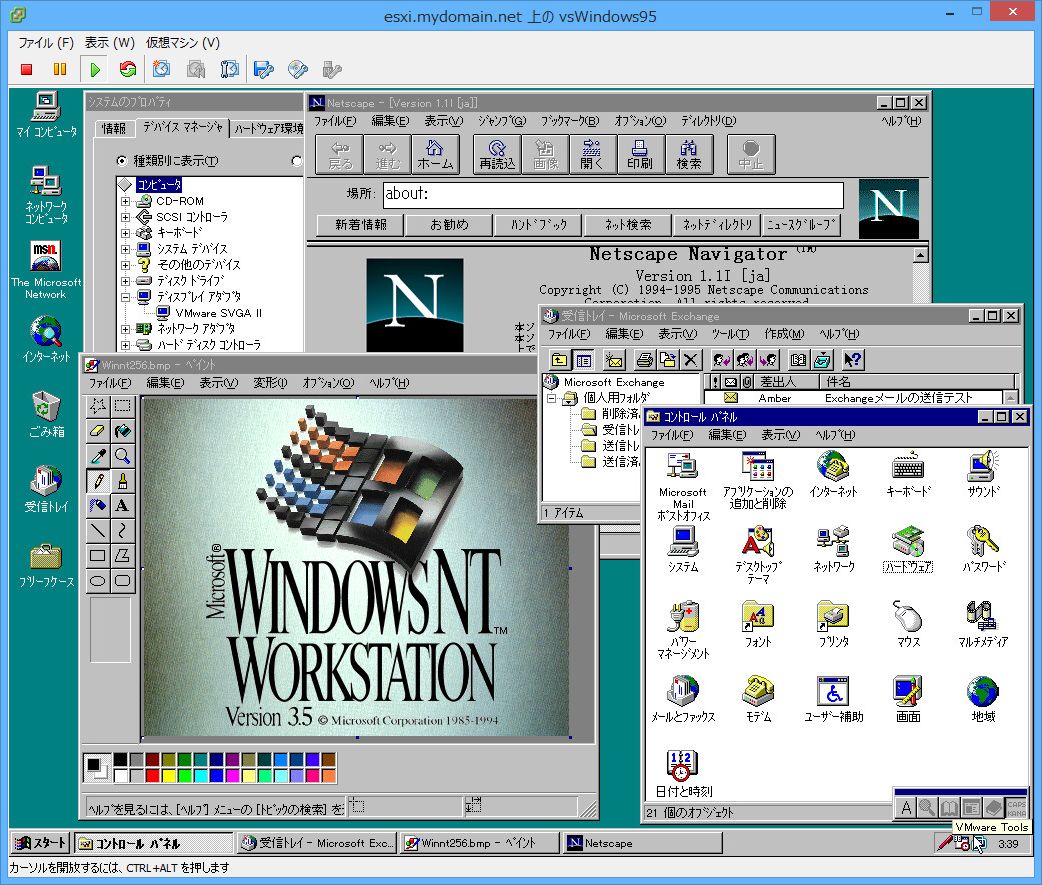The width and height of the screenshot is (1042, 885).
Task: Click Netscape 印刷 button
Action: click(x=640, y=155)
